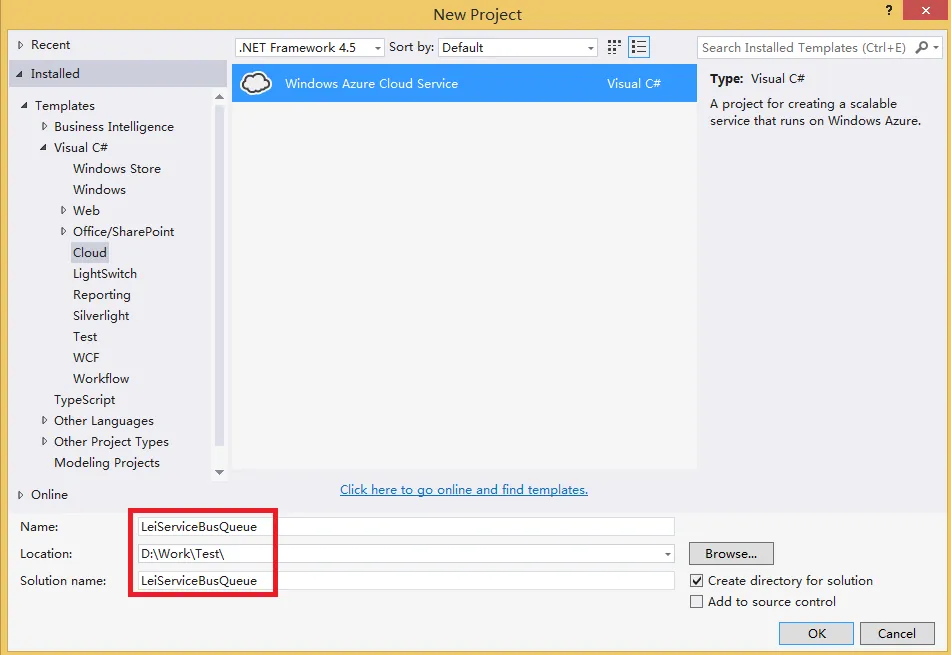The image size is (951, 655).
Task: Expand Other Languages node arrow
Action: tap(44, 420)
